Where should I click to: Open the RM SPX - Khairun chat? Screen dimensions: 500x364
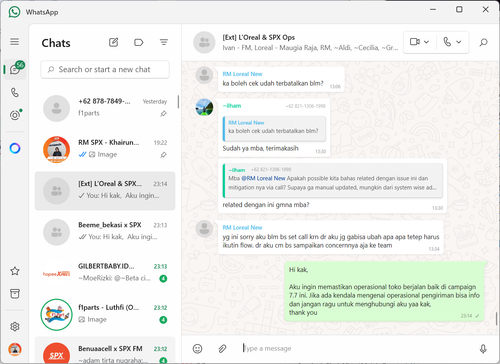[x=105, y=149]
